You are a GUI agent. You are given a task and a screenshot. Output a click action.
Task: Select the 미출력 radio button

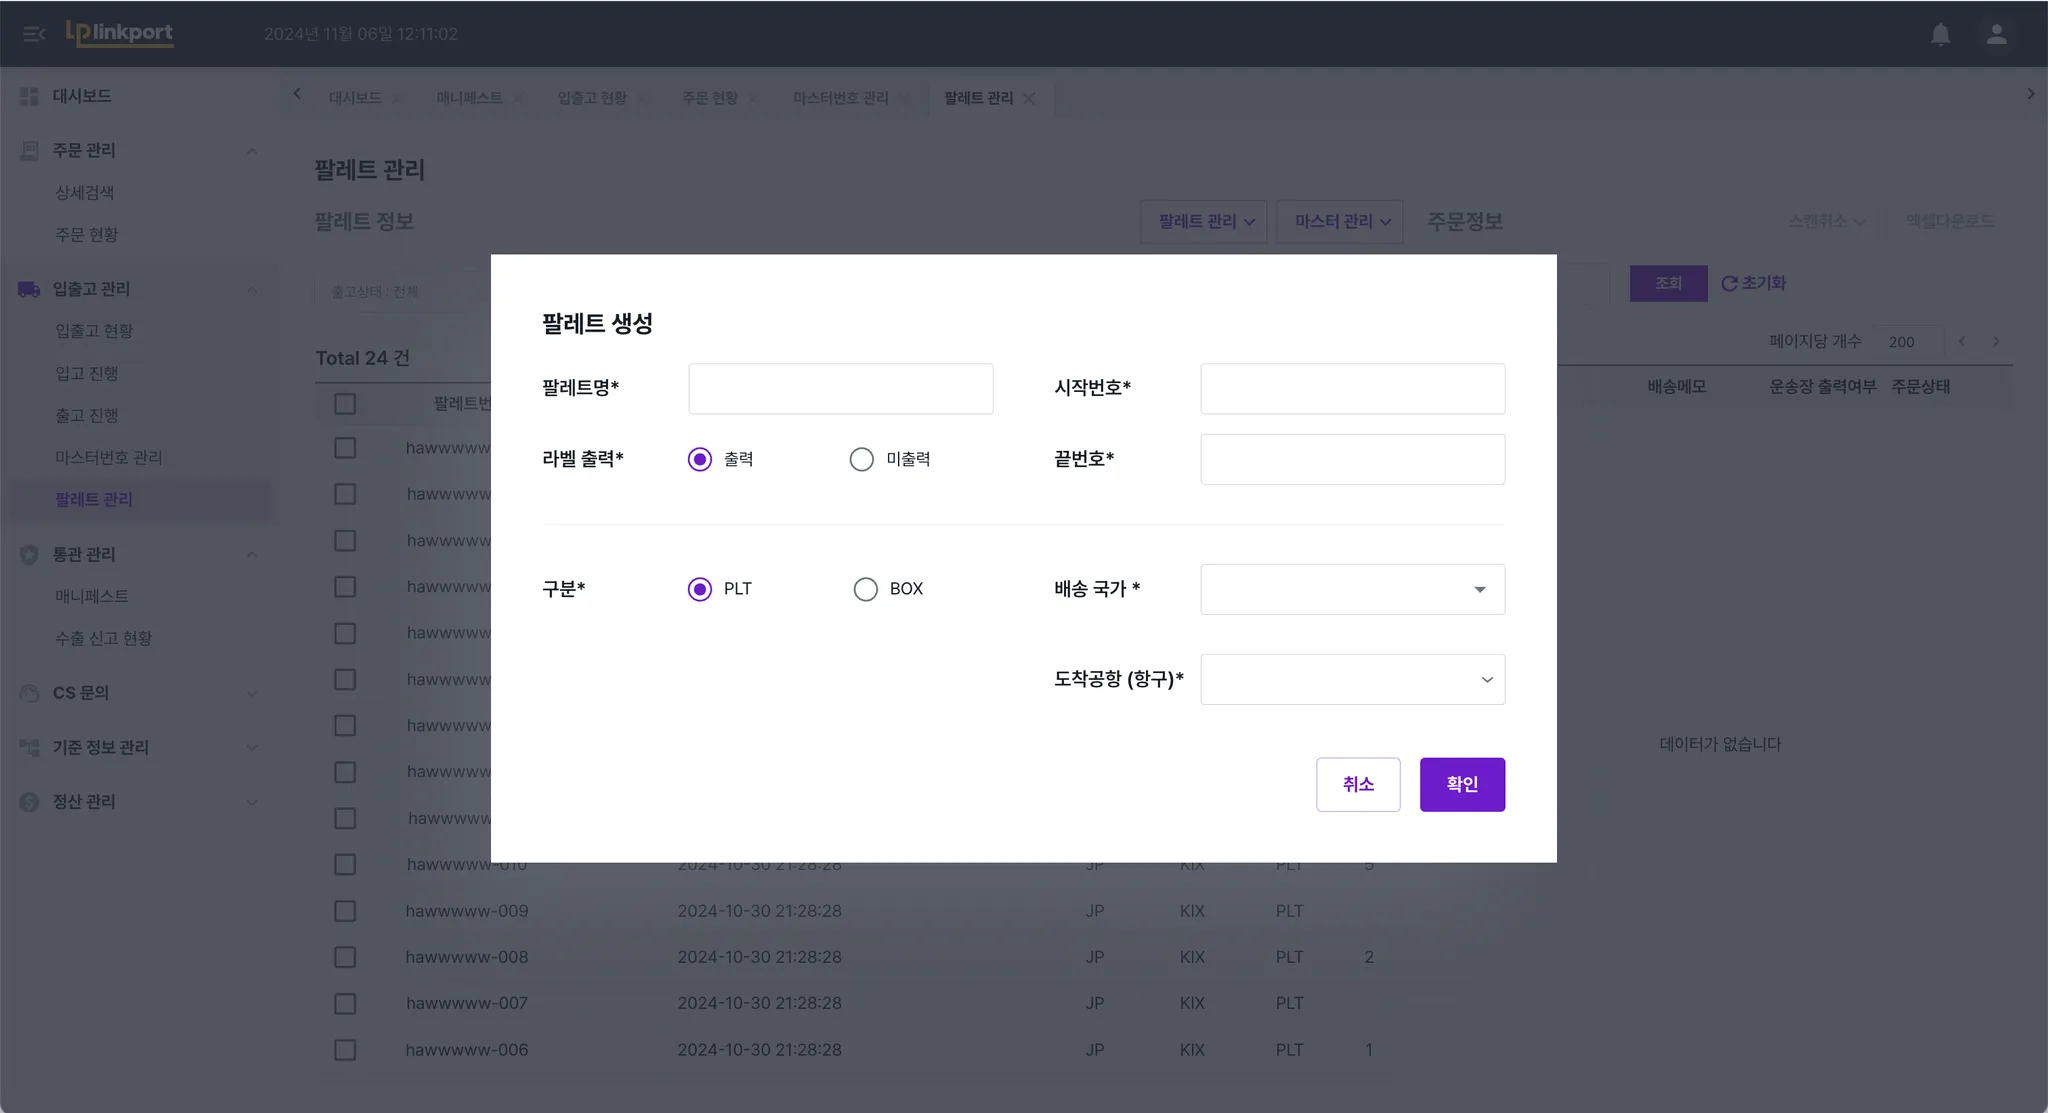coord(861,459)
